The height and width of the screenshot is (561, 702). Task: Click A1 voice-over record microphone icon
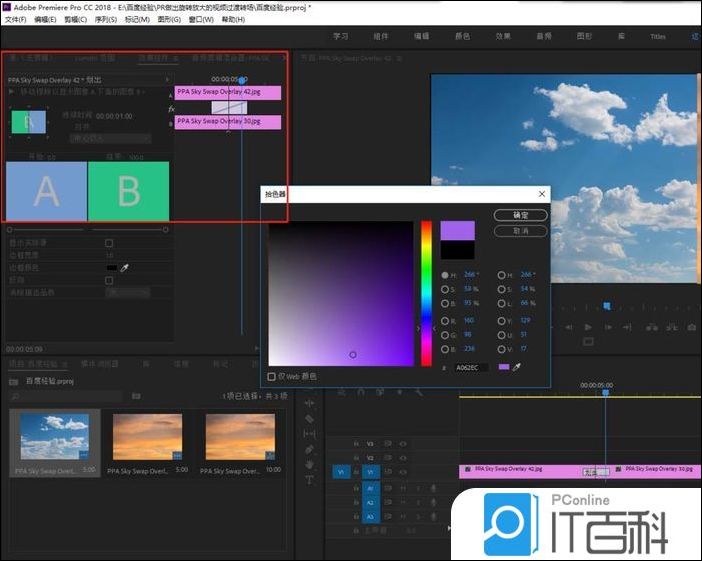(434, 488)
